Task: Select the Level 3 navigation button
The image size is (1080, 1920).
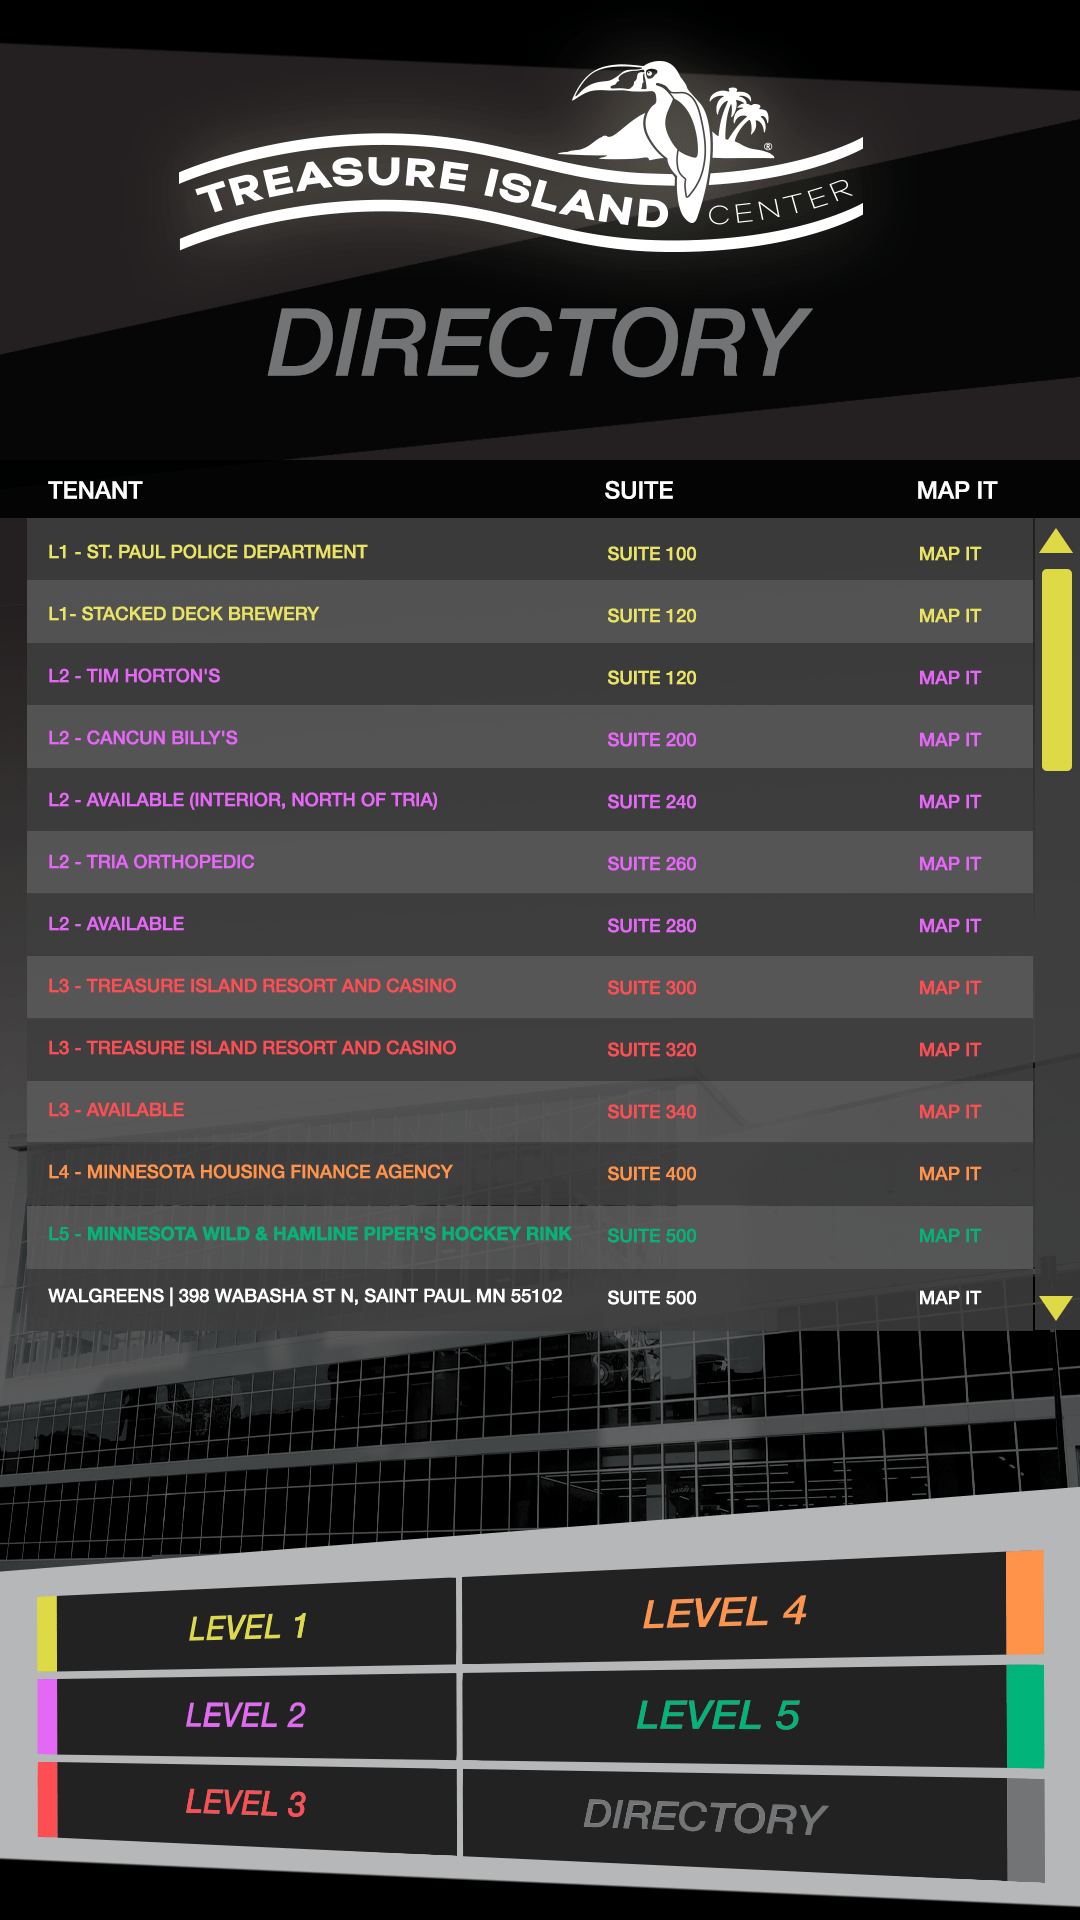Action: click(x=245, y=1803)
